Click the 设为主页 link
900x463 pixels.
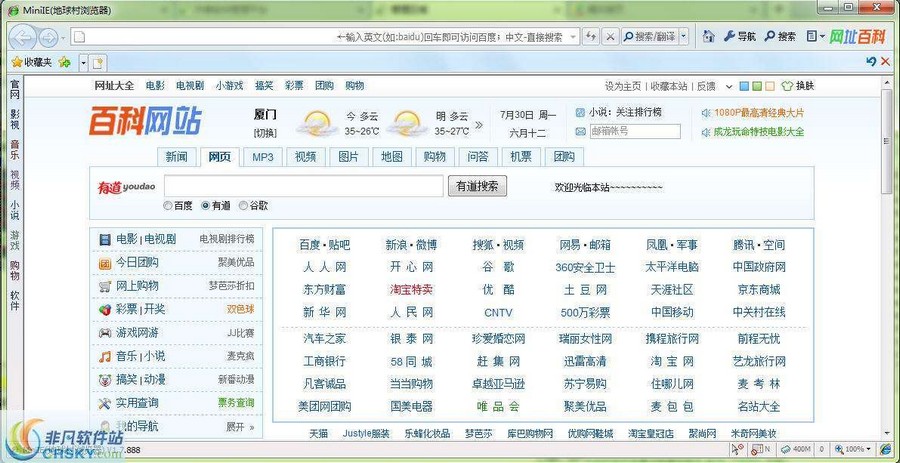[x=623, y=86]
